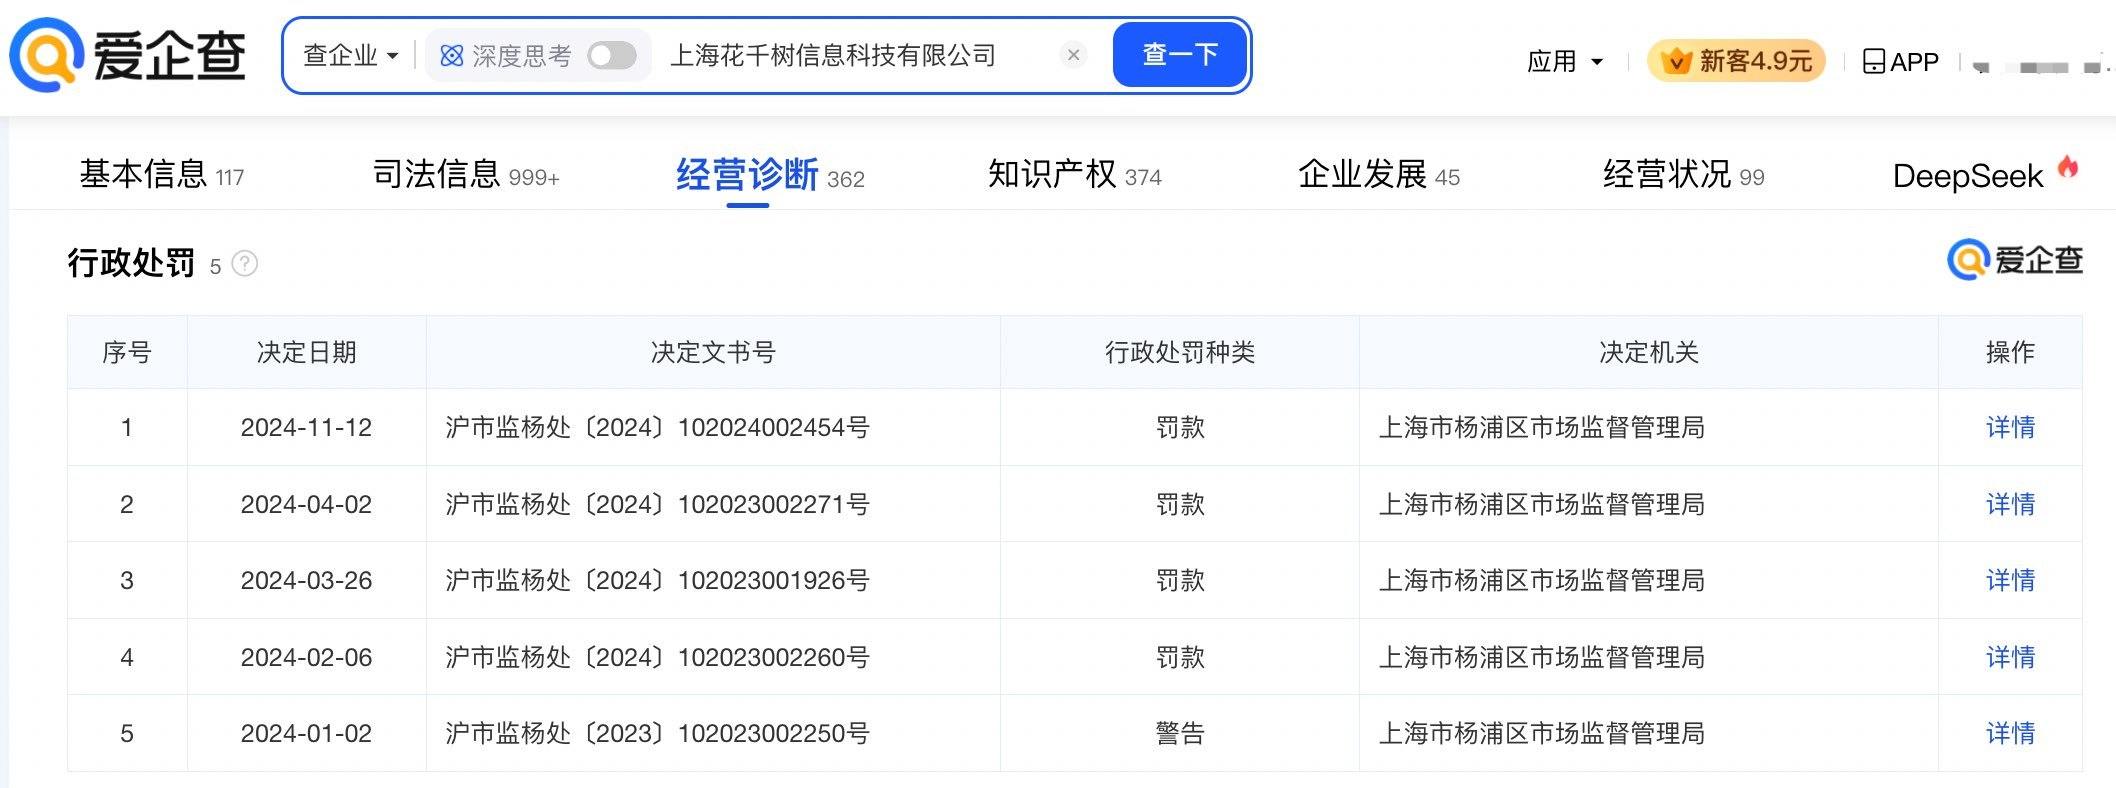Select document number 102023002271号 cell
Image resolution: width=2116 pixels, height=788 pixels.
point(713,504)
